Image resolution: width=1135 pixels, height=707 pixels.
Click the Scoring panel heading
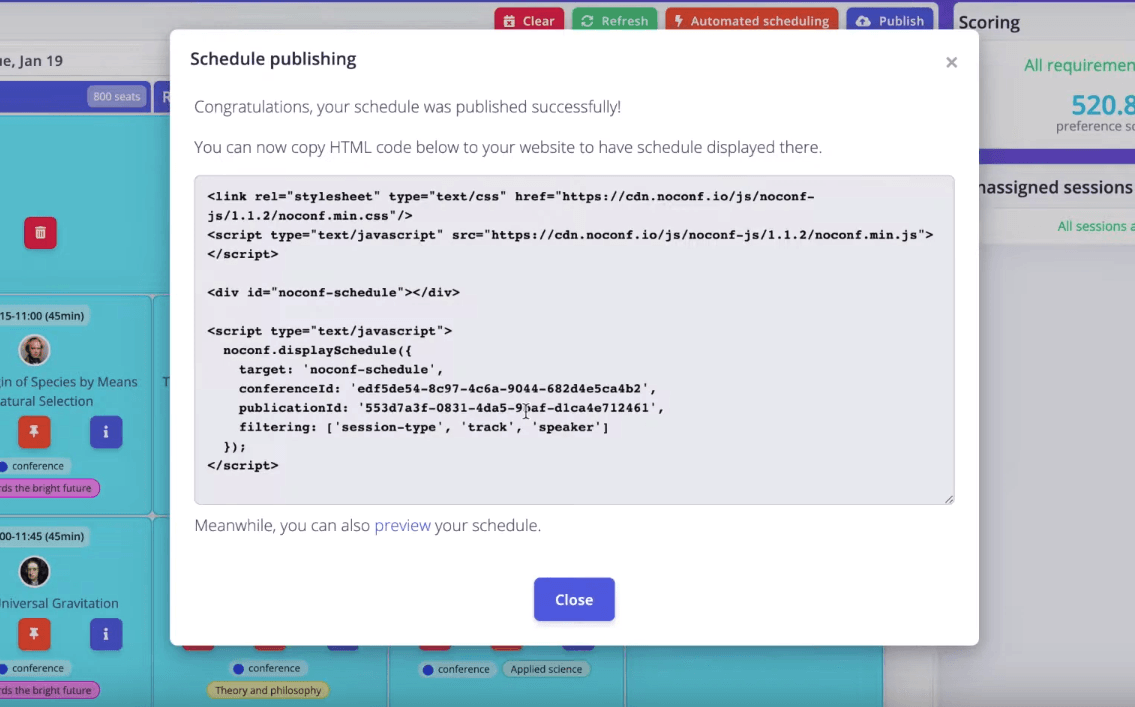point(989,22)
